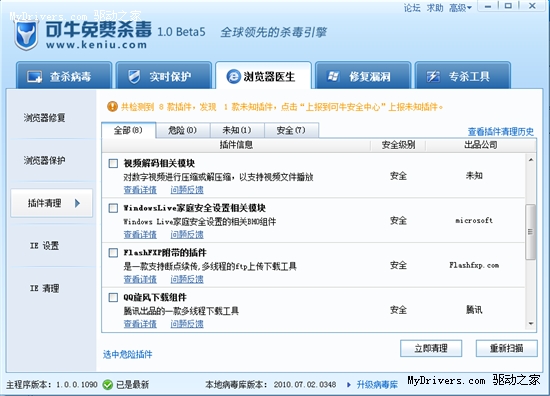Click the 安全级别 column header
Image resolution: width=550 pixels, height=396 pixels.
(x=398, y=145)
